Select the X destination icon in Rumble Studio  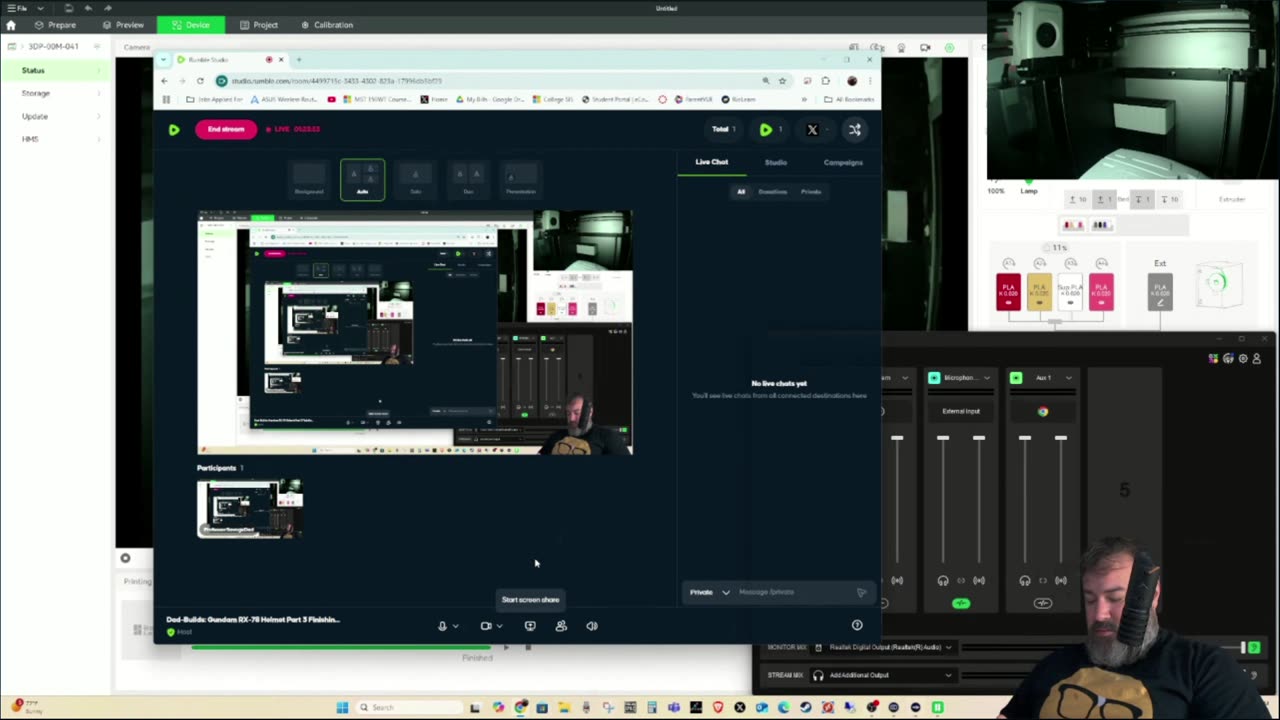812,129
